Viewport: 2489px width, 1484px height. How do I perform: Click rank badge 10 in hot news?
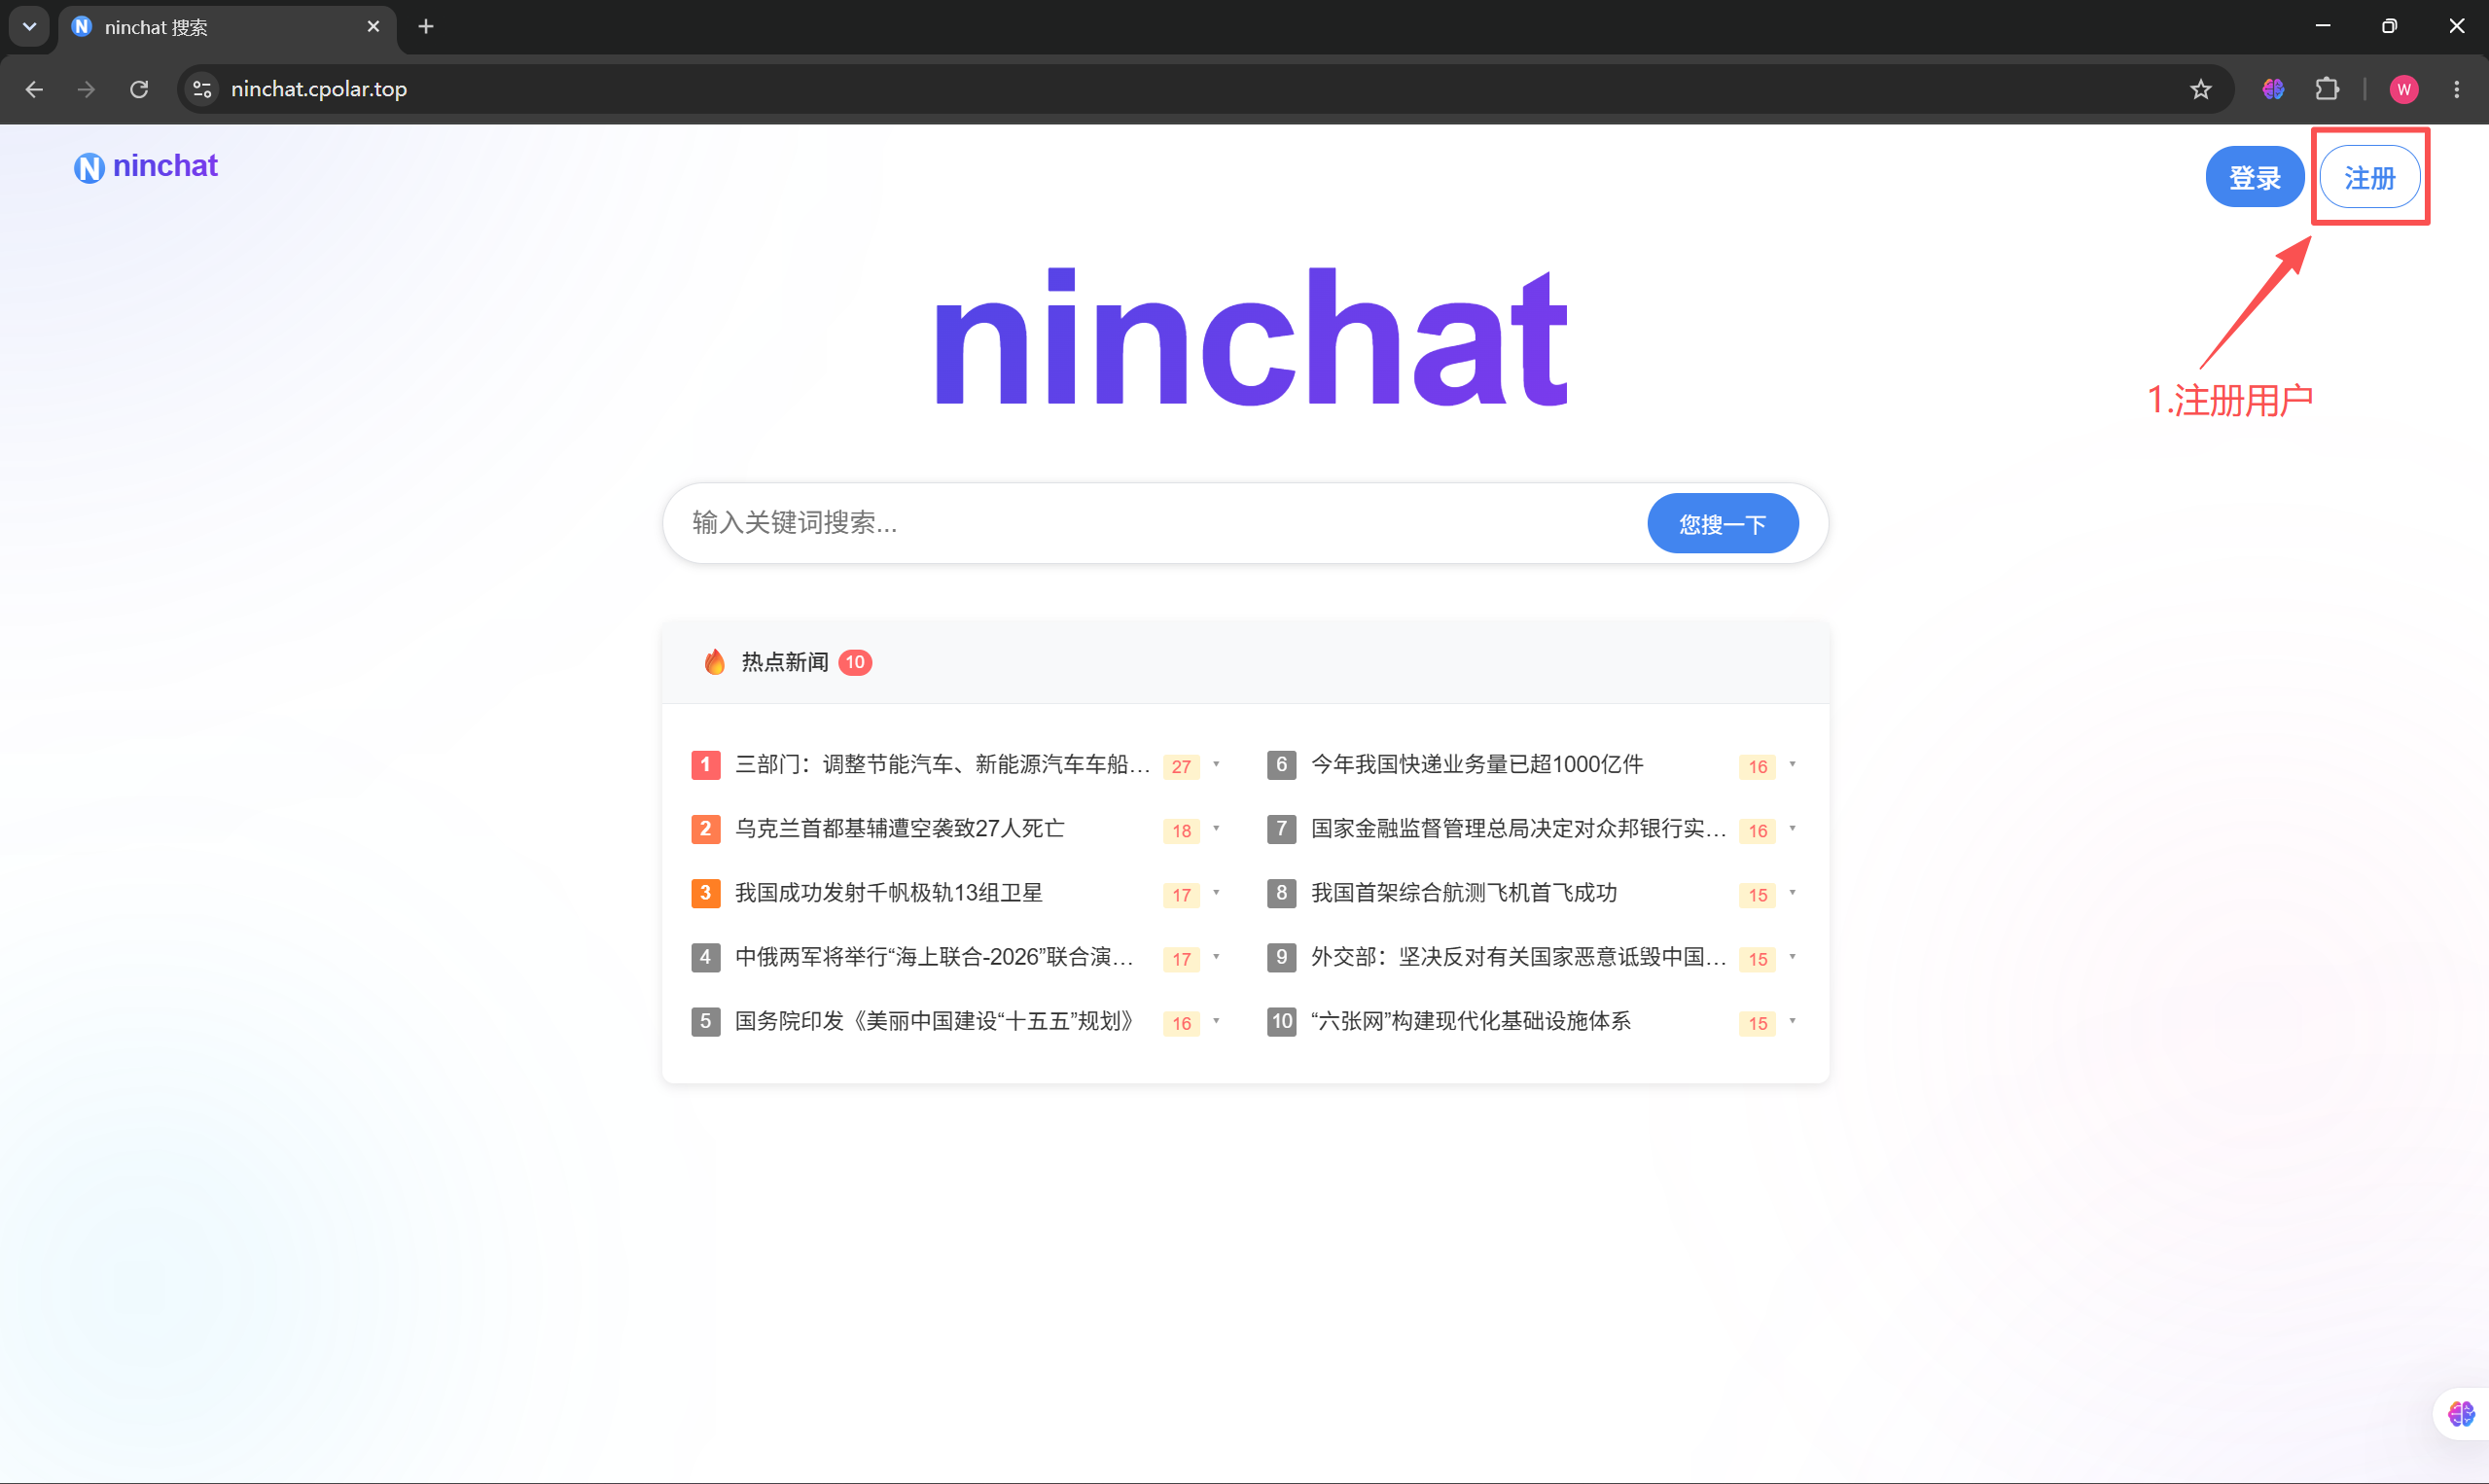[1282, 1021]
